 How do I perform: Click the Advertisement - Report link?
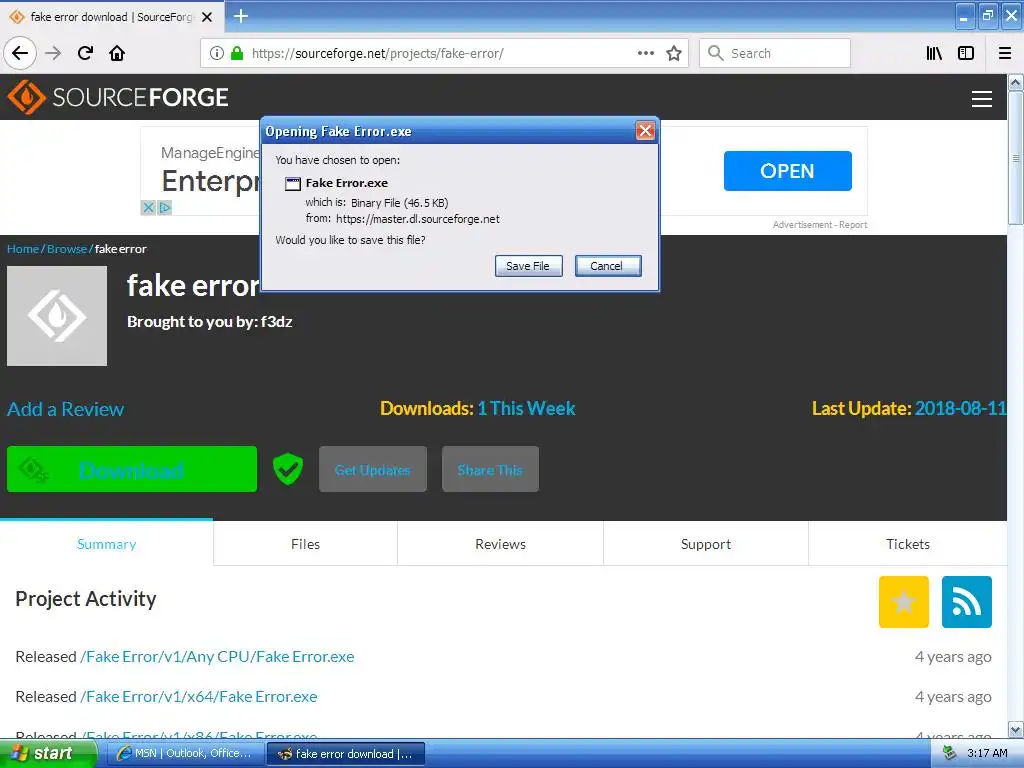(x=820, y=225)
